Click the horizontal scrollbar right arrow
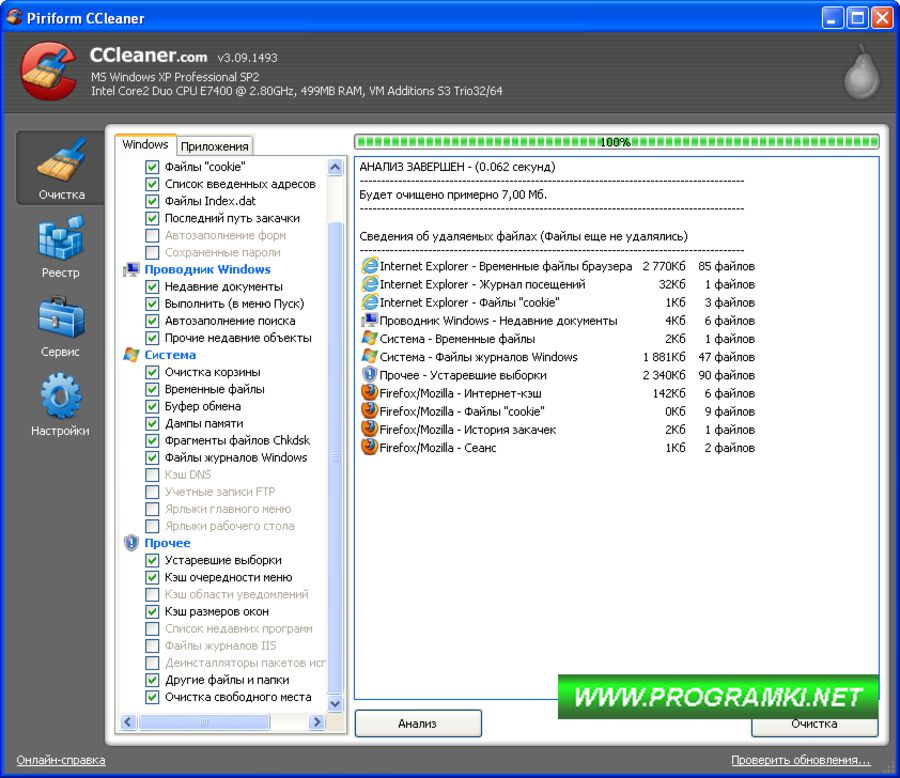The height and width of the screenshot is (778, 900). [317, 721]
